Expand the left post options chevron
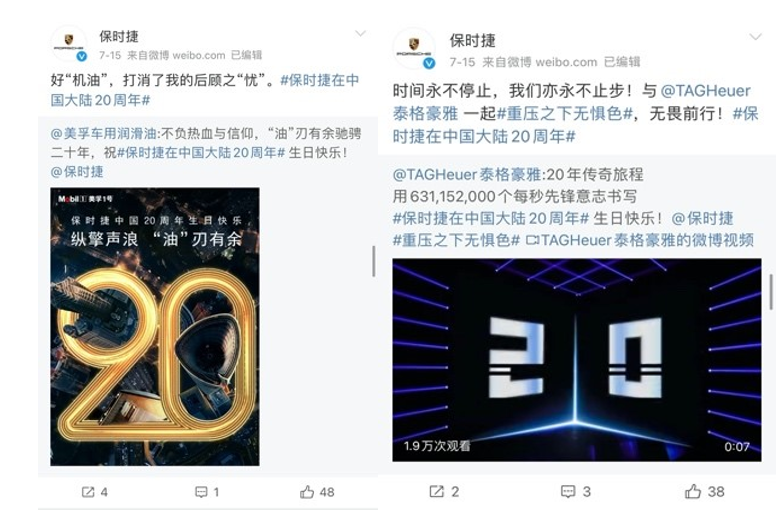Image resolution: width=776 pixels, height=525 pixels. pyautogui.click(x=360, y=34)
